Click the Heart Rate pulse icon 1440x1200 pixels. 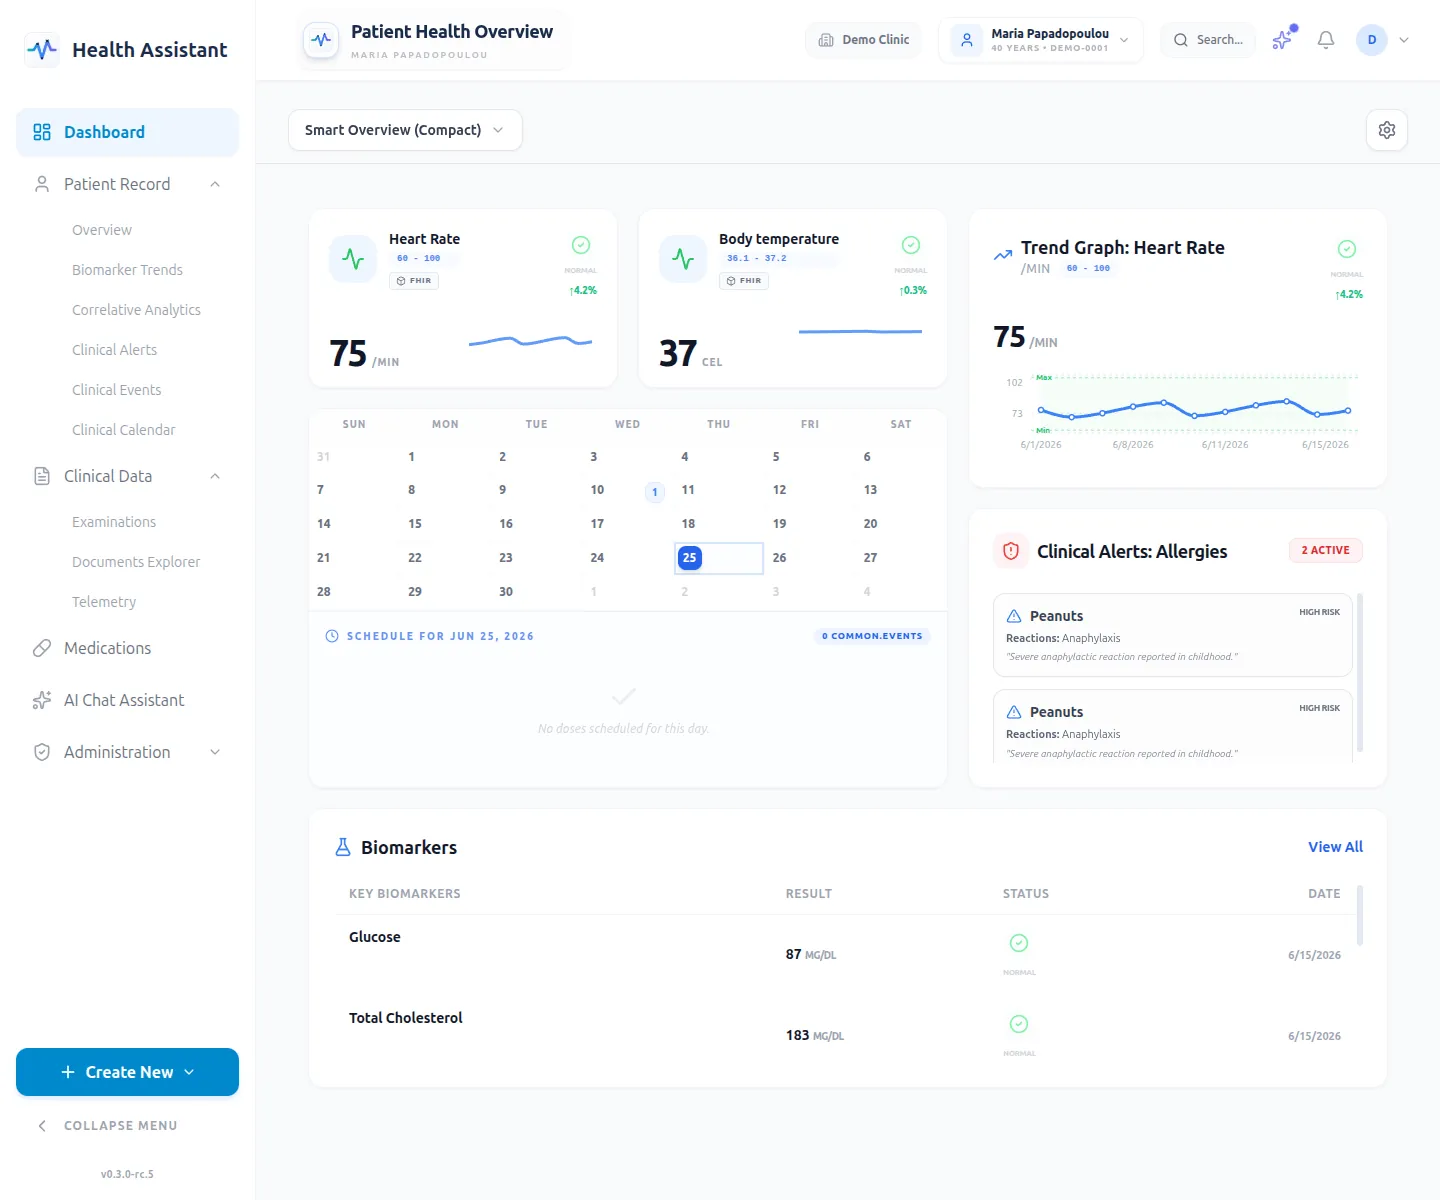tap(353, 259)
